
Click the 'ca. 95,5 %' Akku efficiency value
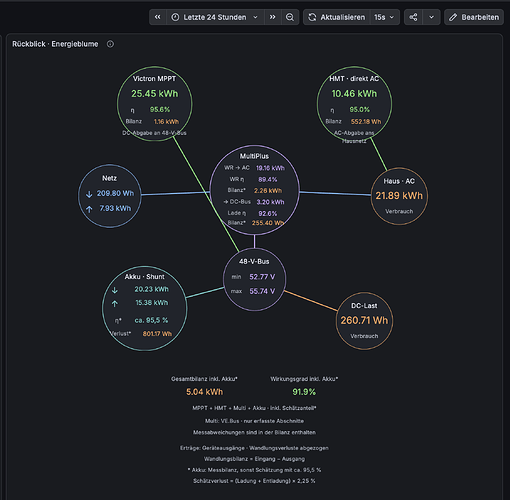tap(151, 320)
